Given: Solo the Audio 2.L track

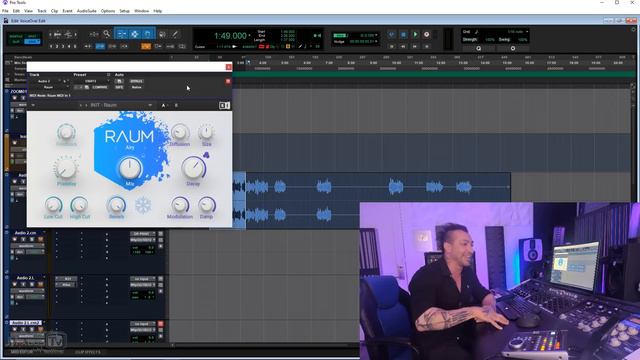Looking at the screenshot, I should (x=32, y=284).
